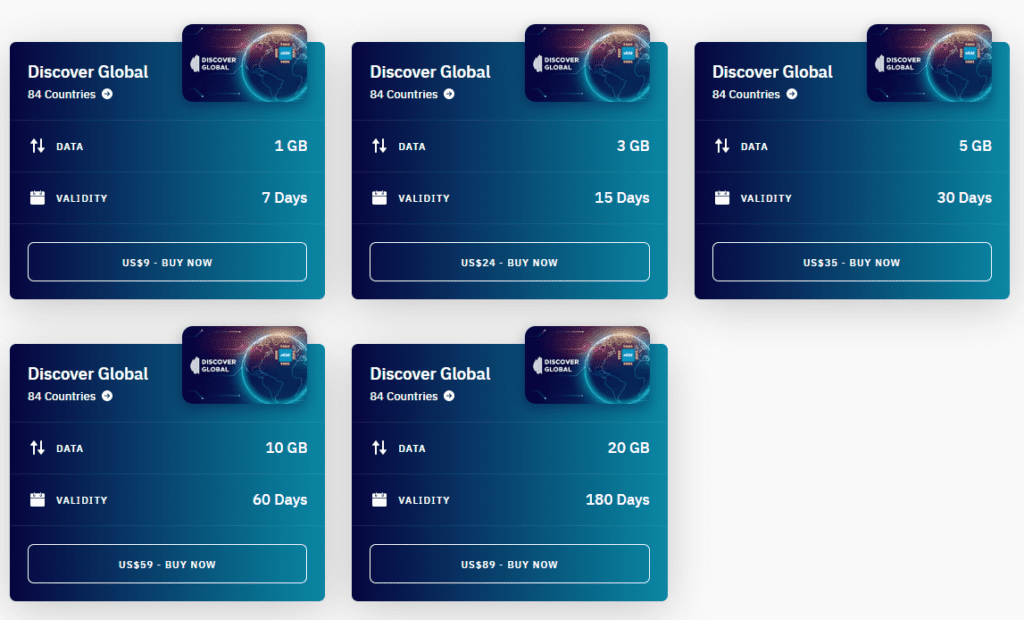Purchase the 5 GB plan for US$35

pyautogui.click(x=851, y=262)
